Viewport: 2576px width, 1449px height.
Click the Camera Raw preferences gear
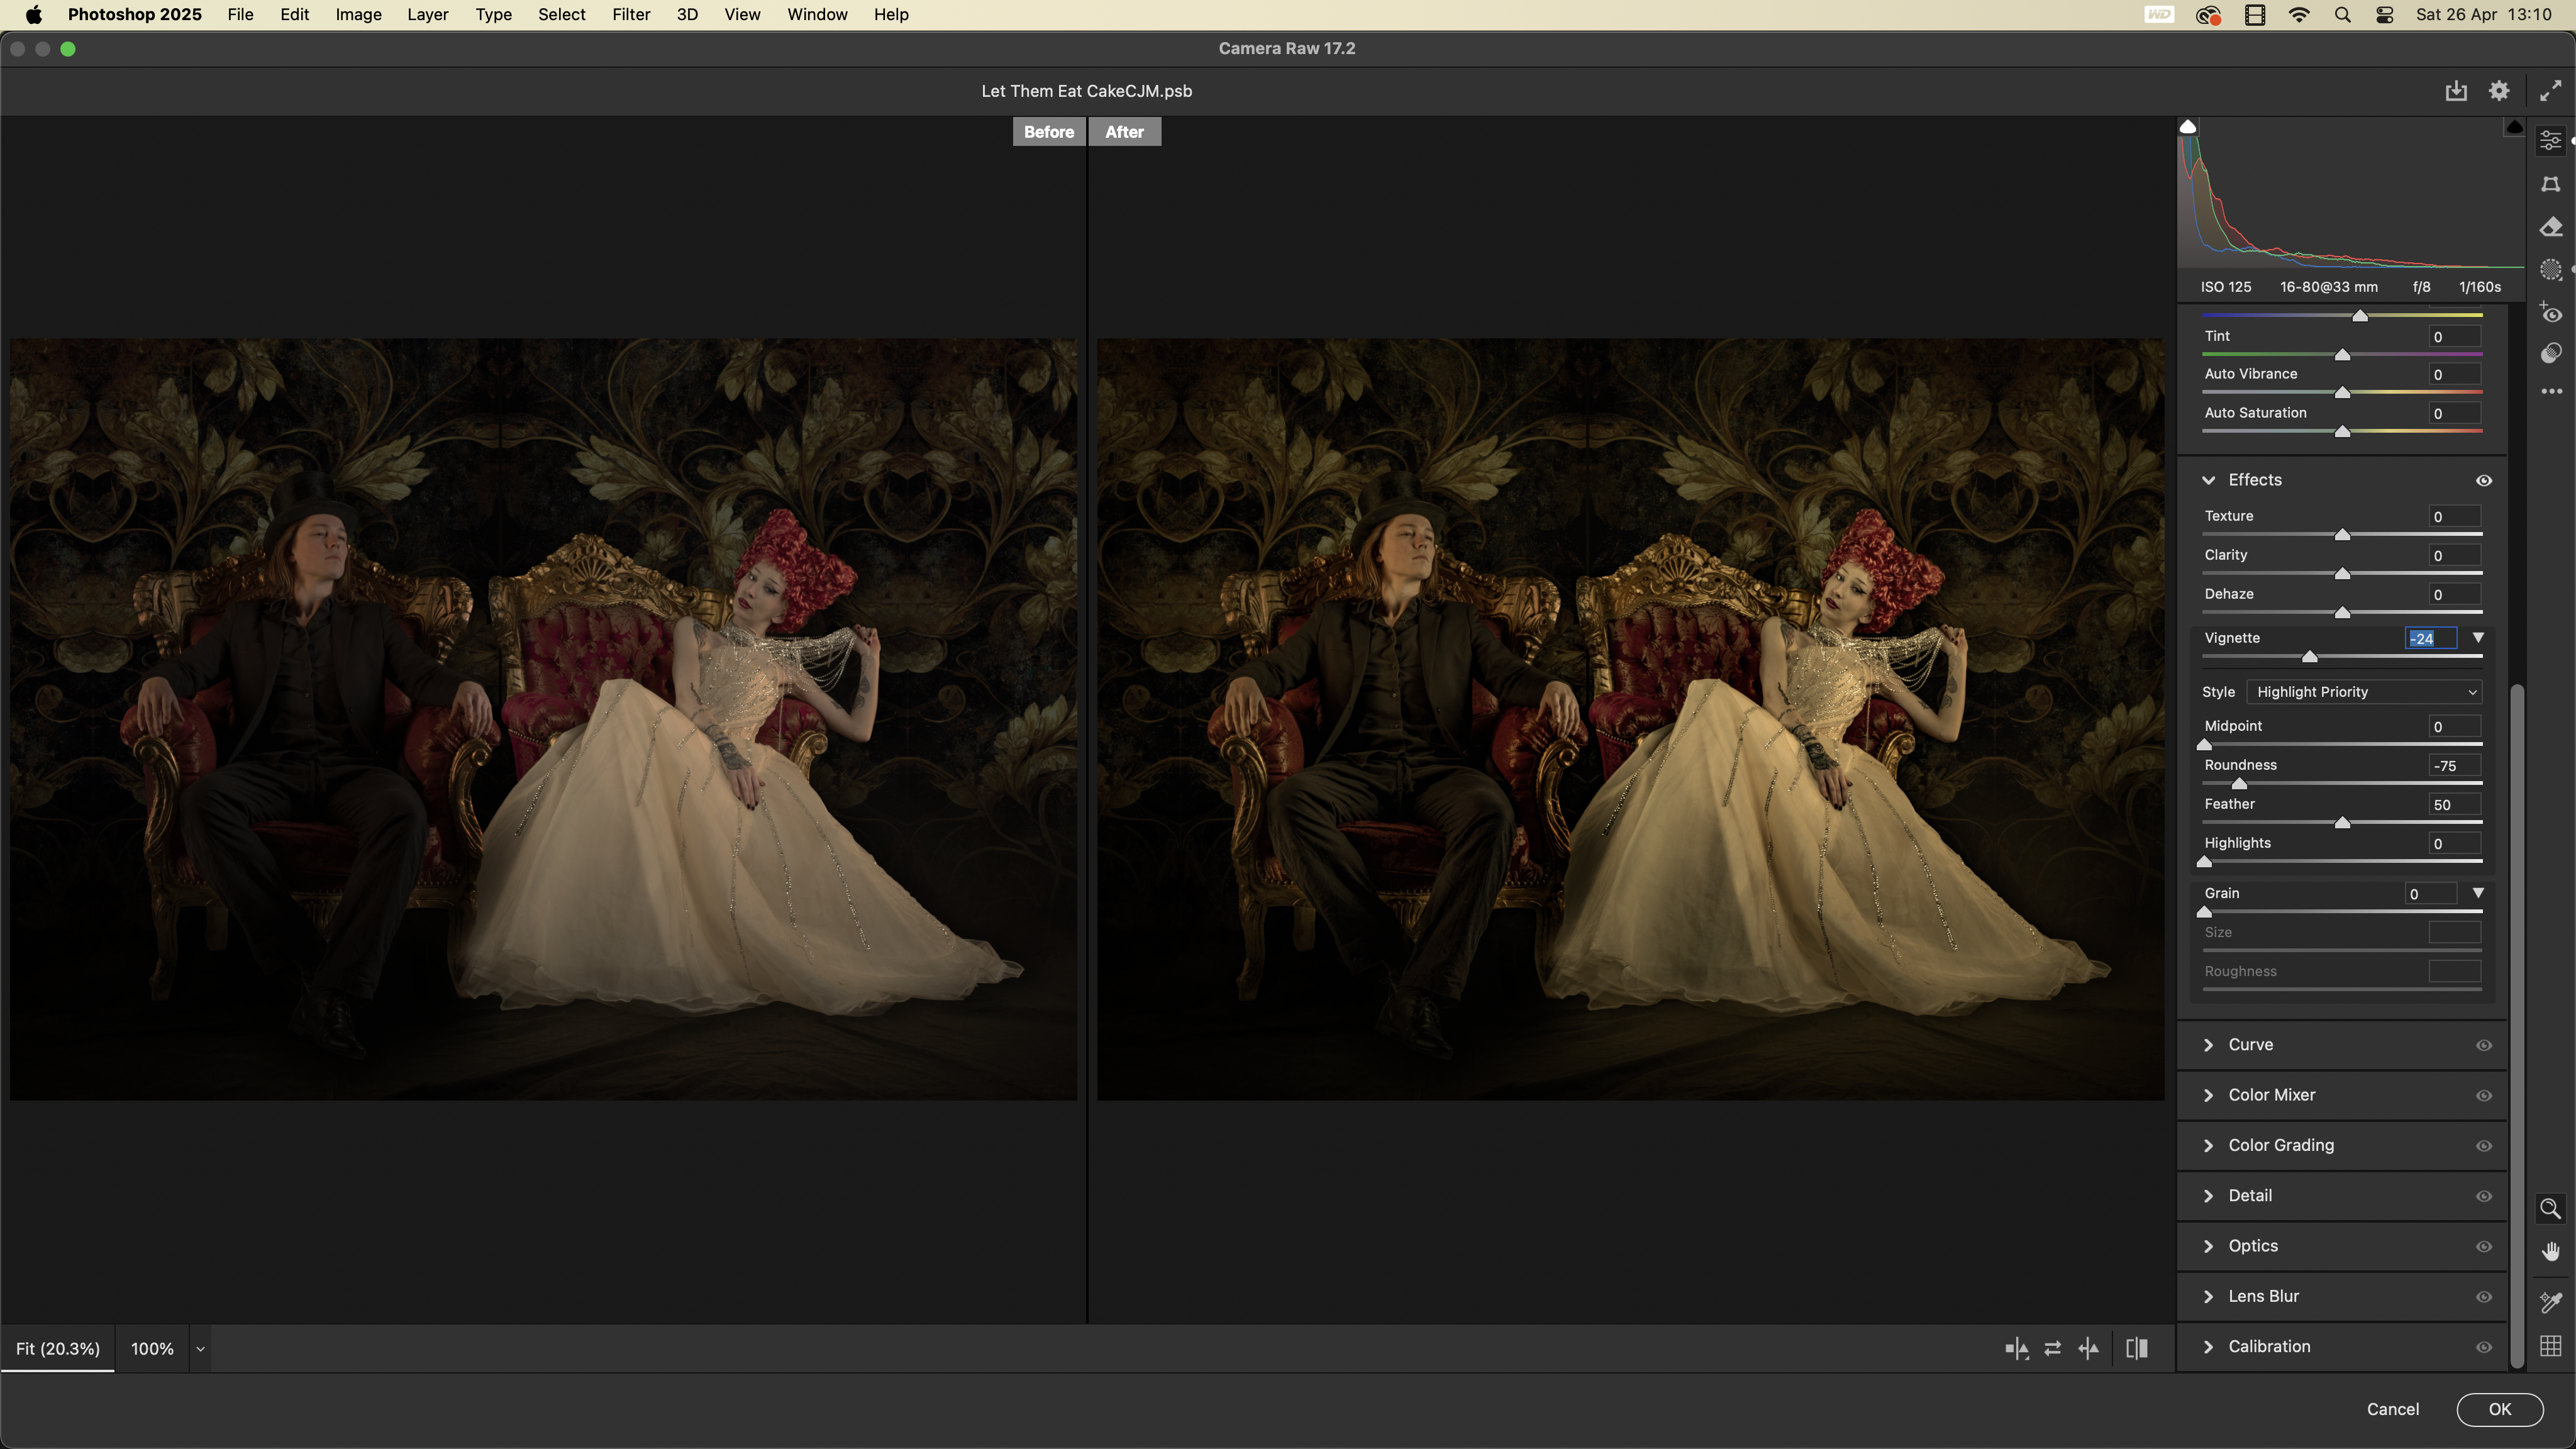coord(2499,91)
